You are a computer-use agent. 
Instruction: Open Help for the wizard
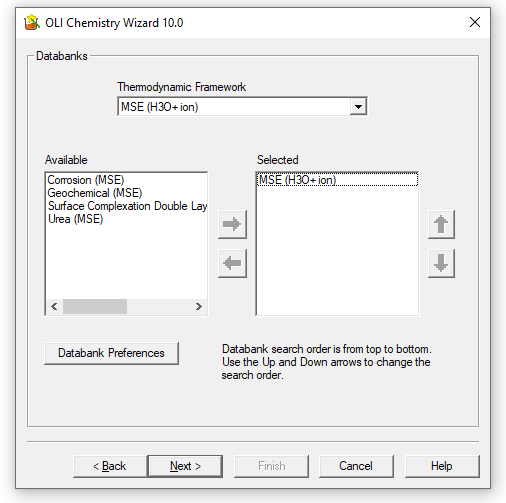[x=442, y=466]
